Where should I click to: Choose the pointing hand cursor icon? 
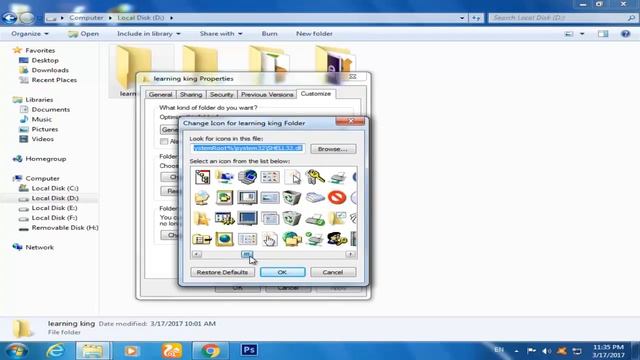[269, 239]
